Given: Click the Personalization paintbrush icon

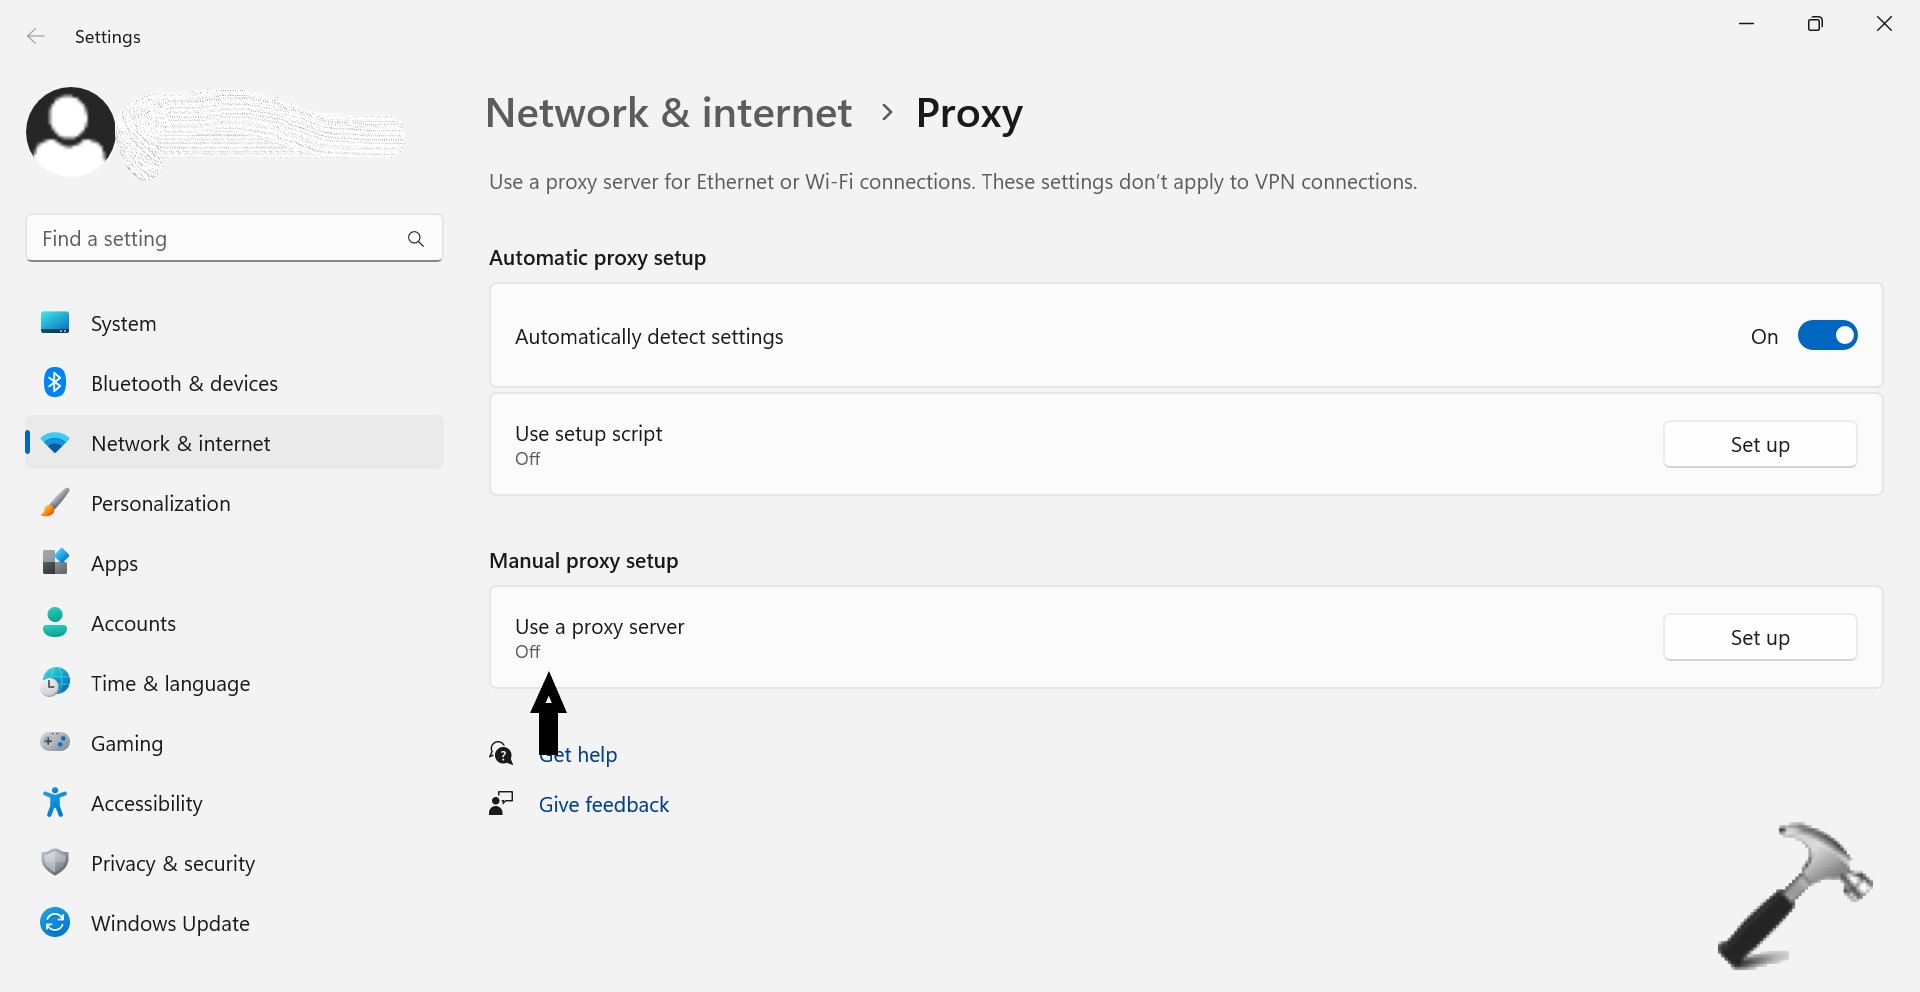Looking at the screenshot, I should point(55,503).
